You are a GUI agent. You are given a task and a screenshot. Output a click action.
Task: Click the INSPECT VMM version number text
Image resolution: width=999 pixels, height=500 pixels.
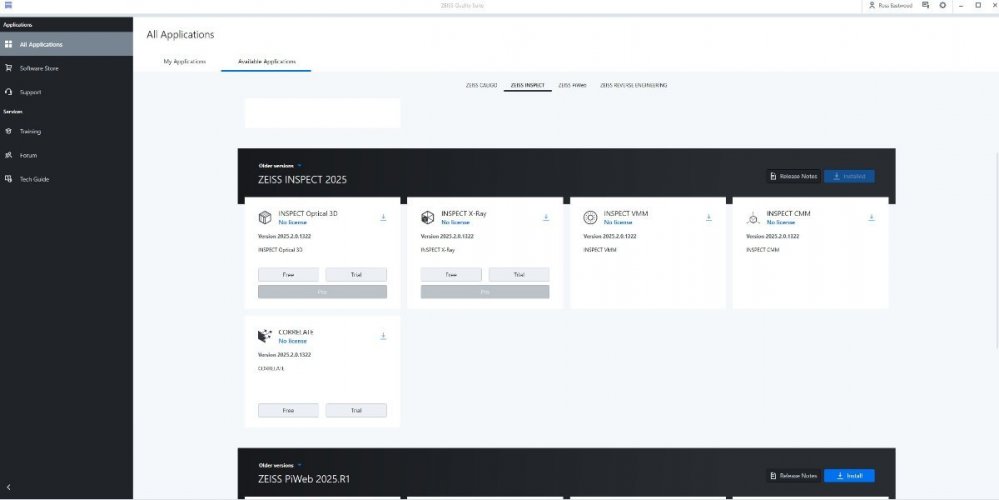click(x=610, y=236)
